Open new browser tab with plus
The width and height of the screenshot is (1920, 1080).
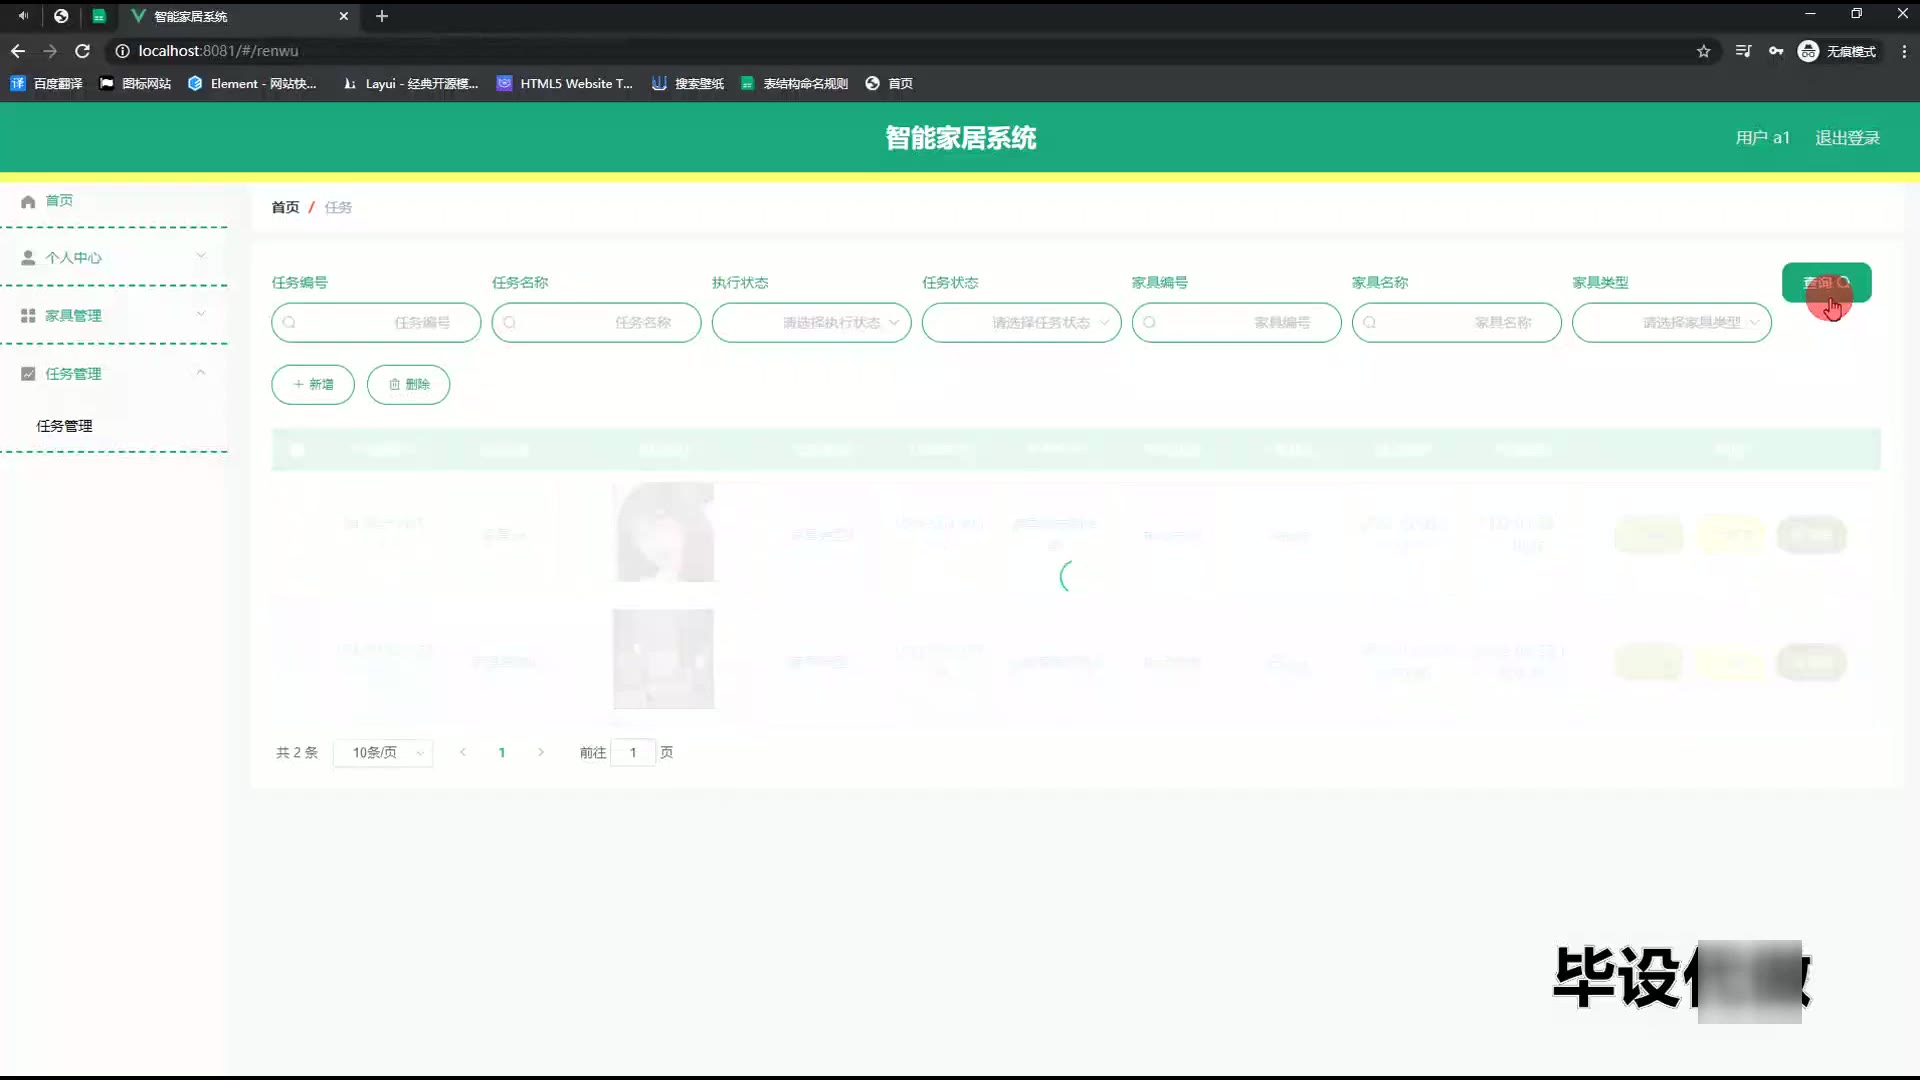[x=381, y=16]
